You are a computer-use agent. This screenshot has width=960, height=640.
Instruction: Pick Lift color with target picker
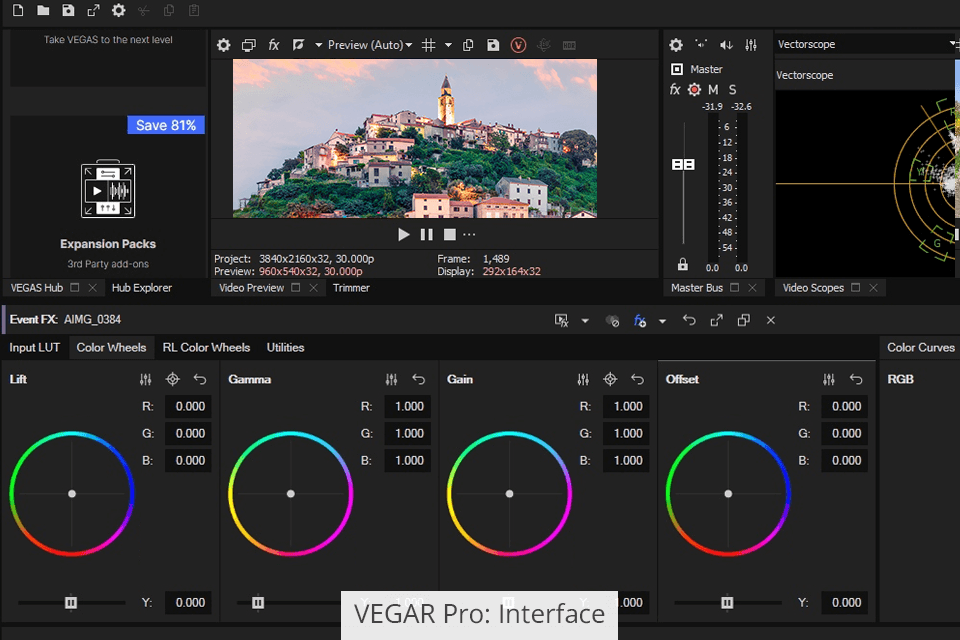[x=173, y=379]
